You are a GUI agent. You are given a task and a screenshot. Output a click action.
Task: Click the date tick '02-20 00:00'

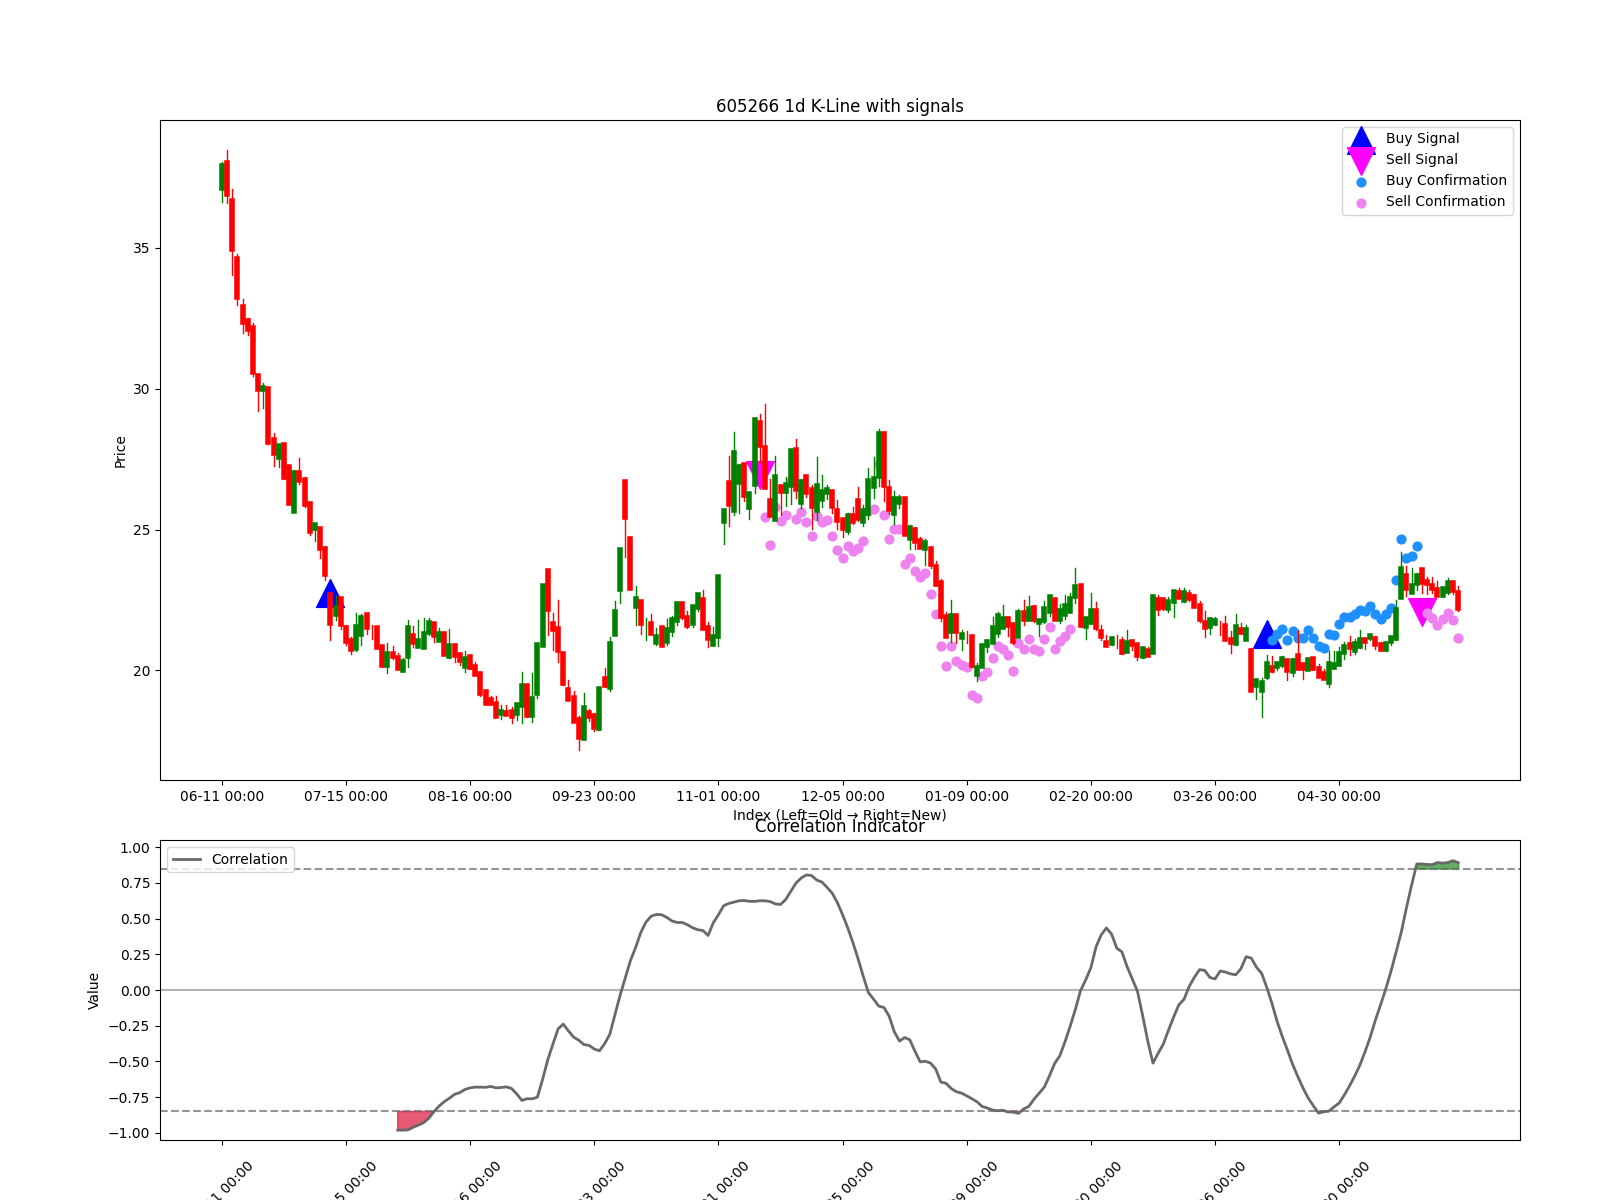coord(1091,796)
